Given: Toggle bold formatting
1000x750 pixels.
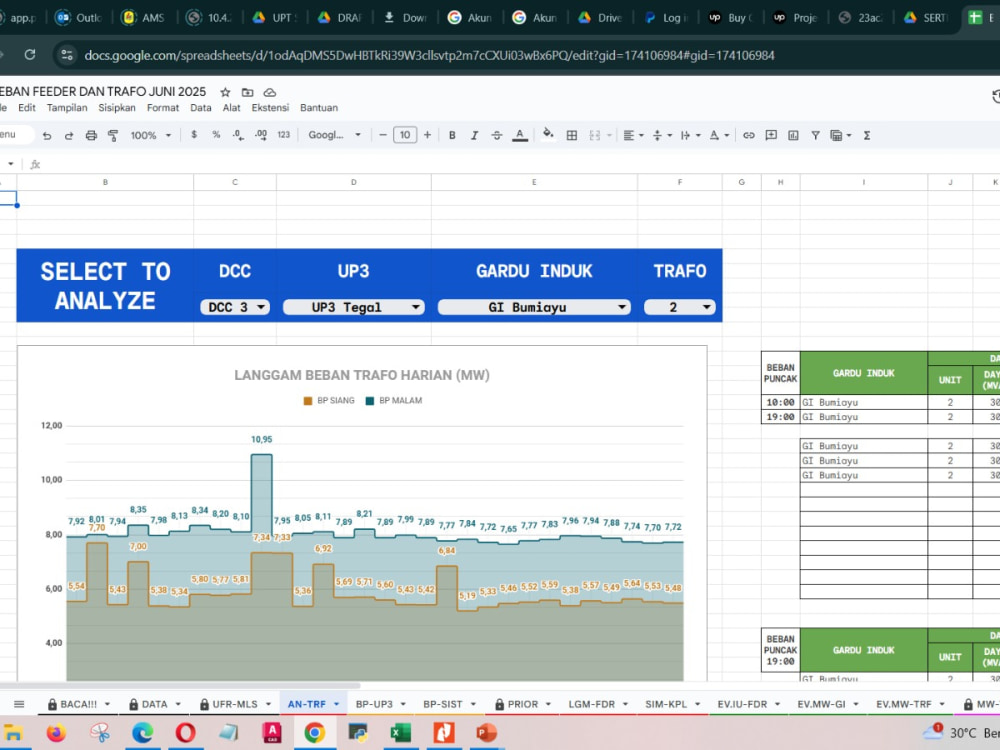Looking at the screenshot, I should point(452,135).
